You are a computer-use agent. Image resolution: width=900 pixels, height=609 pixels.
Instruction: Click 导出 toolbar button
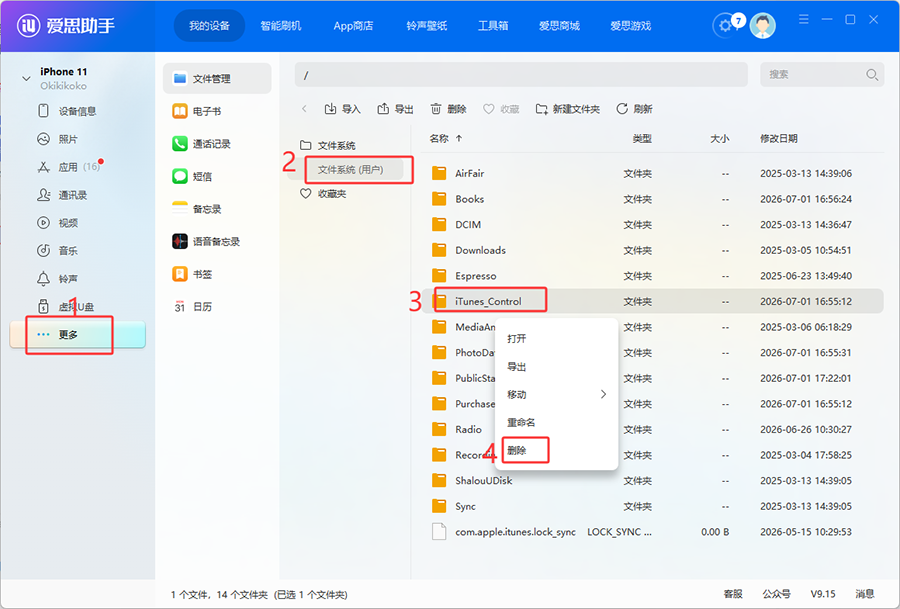point(395,109)
